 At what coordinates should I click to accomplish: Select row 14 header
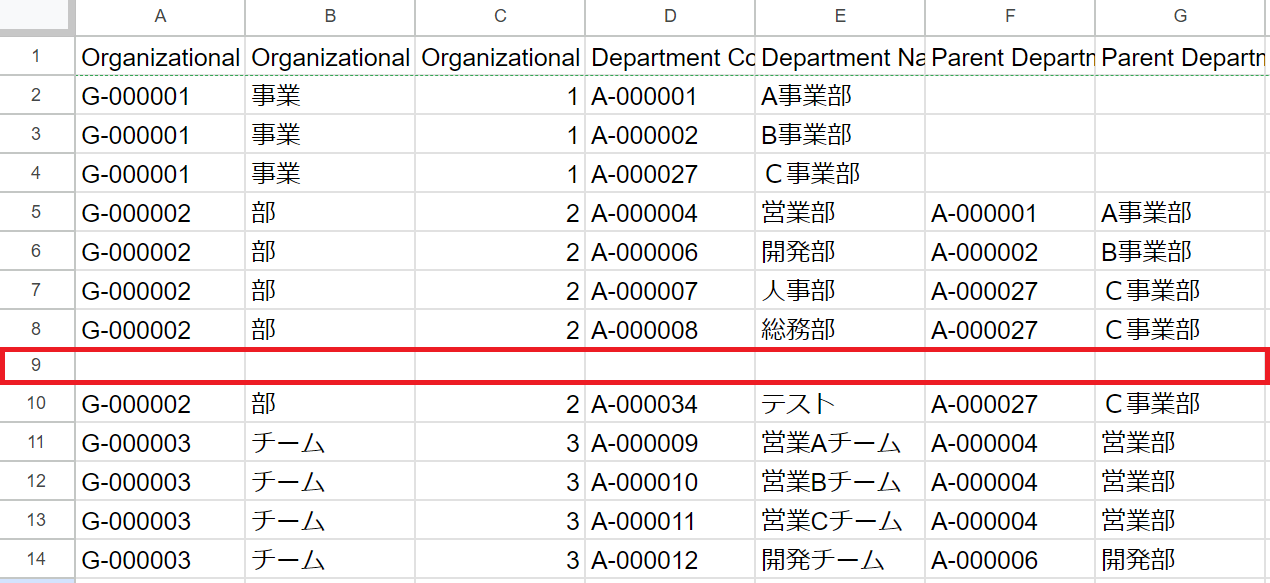coord(36,560)
